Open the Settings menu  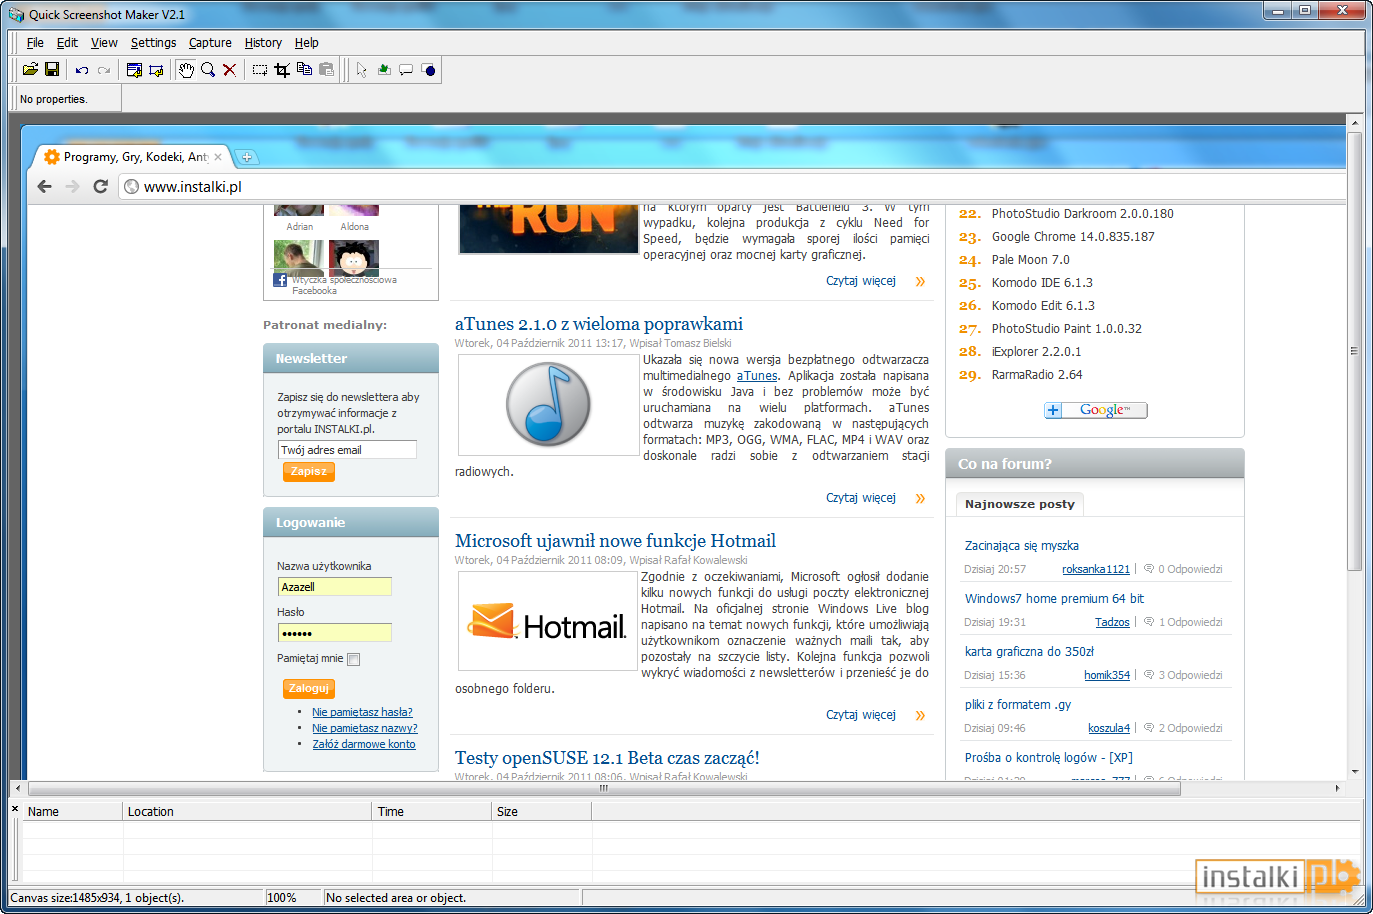[x=153, y=43]
